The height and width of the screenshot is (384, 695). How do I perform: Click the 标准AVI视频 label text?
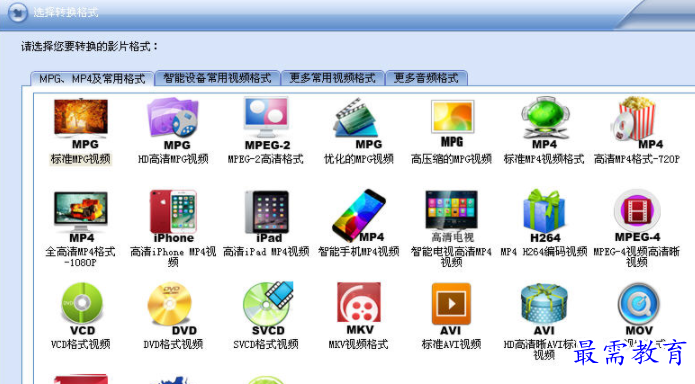pyautogui.click(x=451, y=345)
